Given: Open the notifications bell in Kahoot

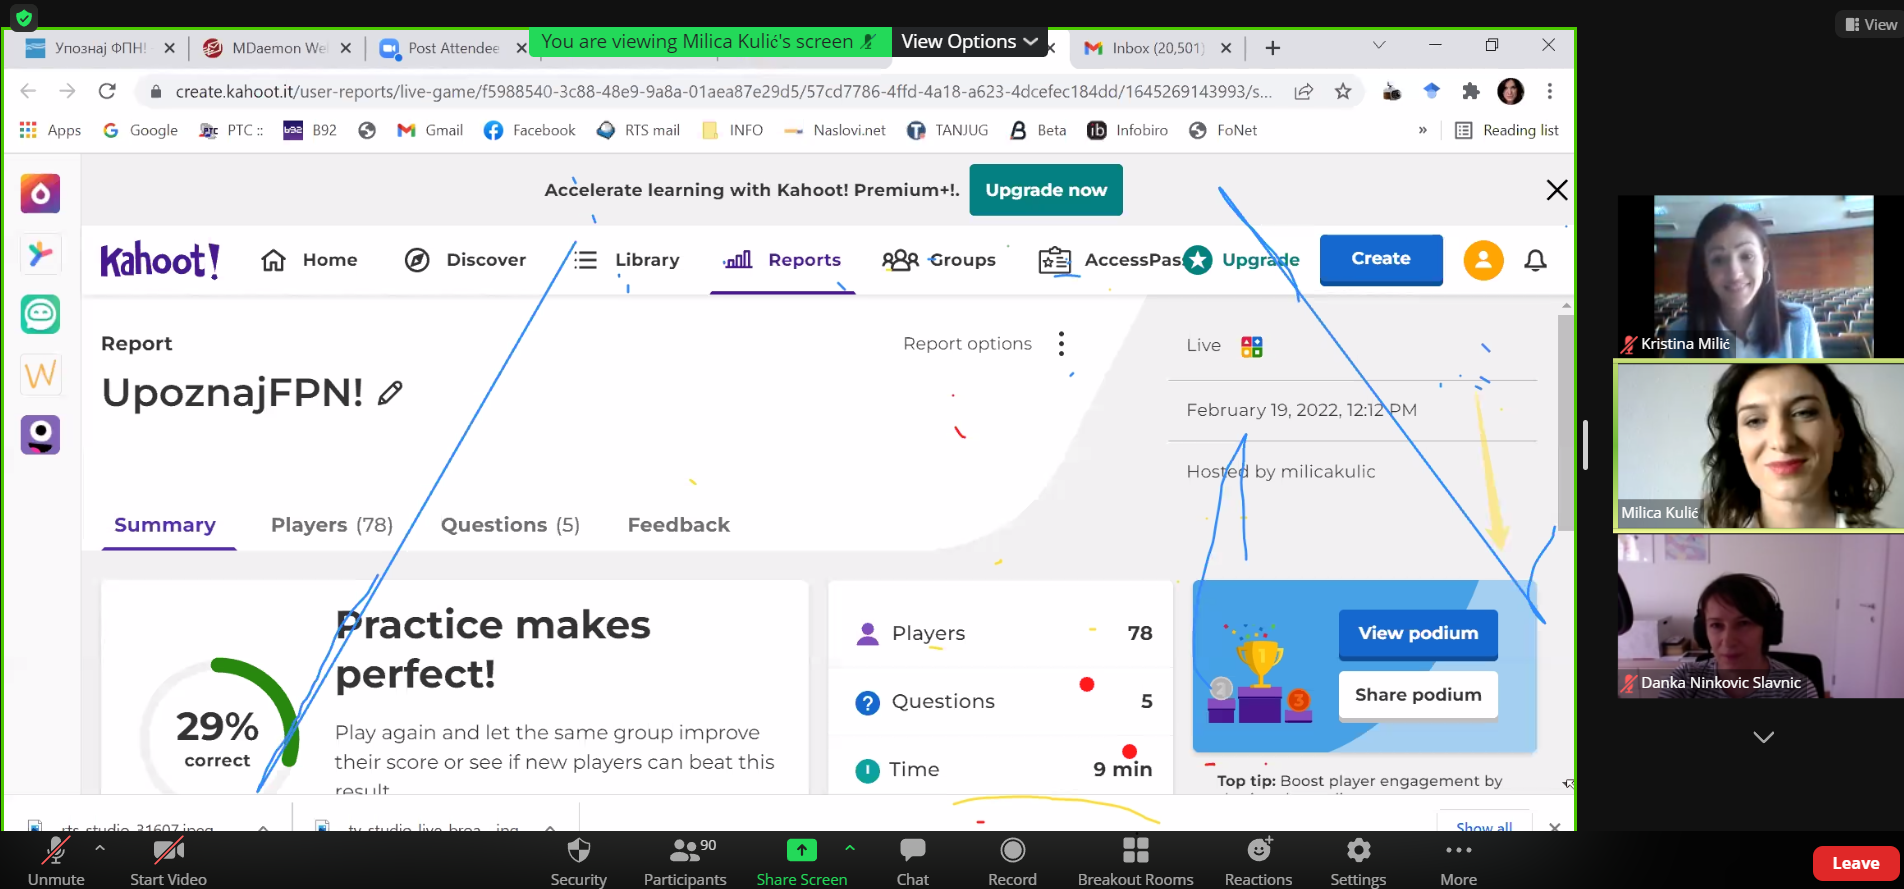Looking at the screenshot, I should click(x=1535, y=260).
